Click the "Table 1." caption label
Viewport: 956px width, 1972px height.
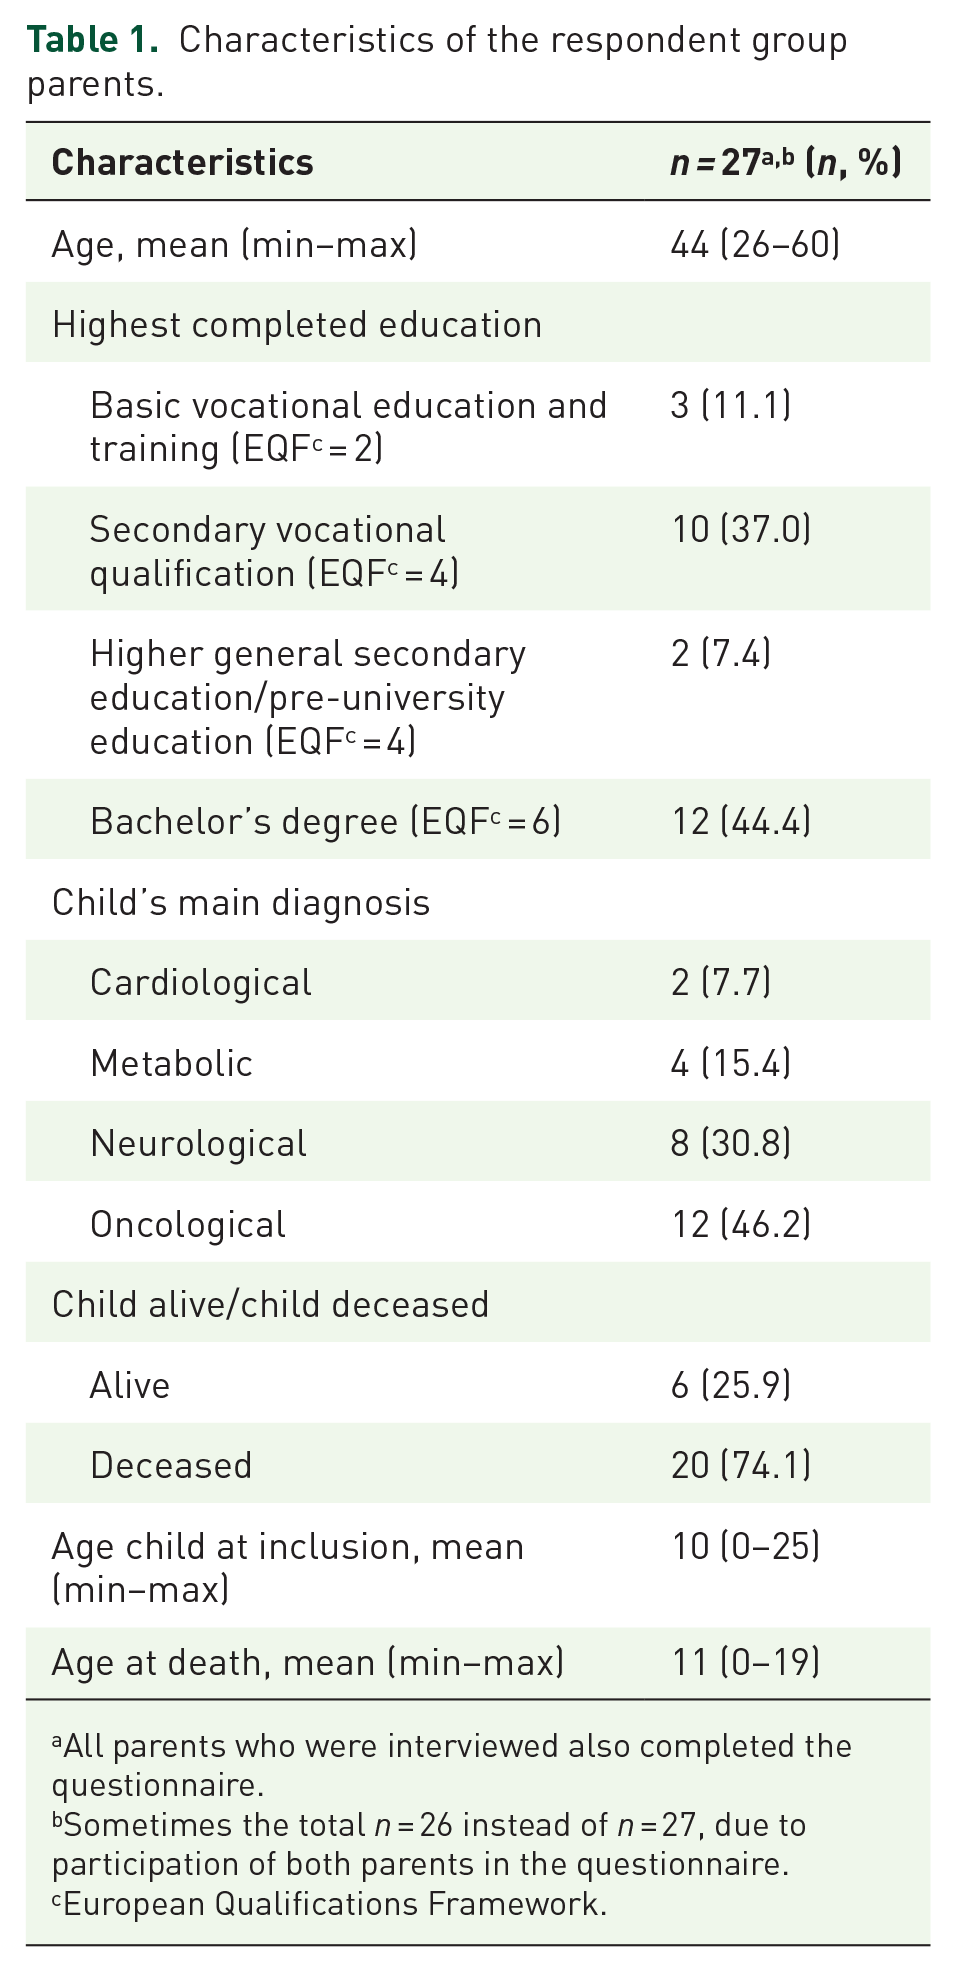click(92, 40)
